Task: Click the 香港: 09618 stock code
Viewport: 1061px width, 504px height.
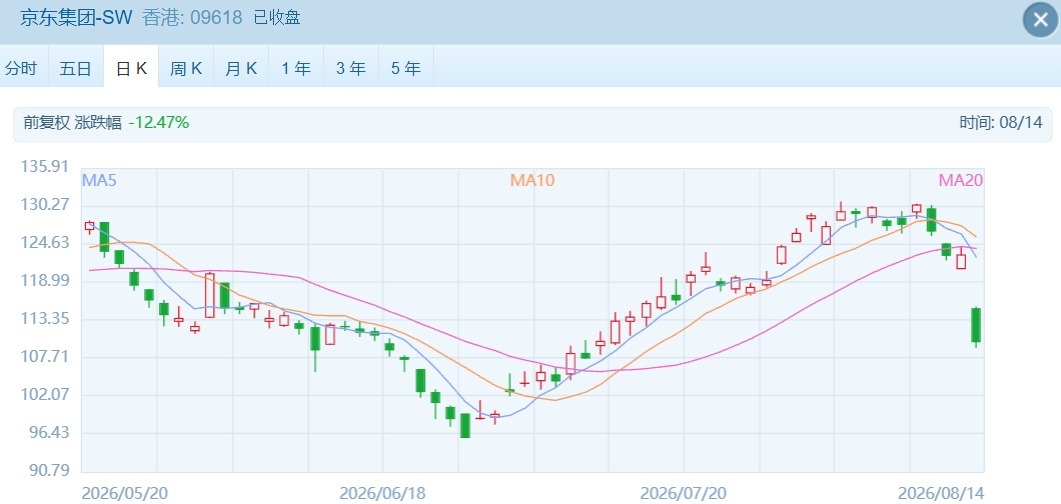Action: (192, 18)
